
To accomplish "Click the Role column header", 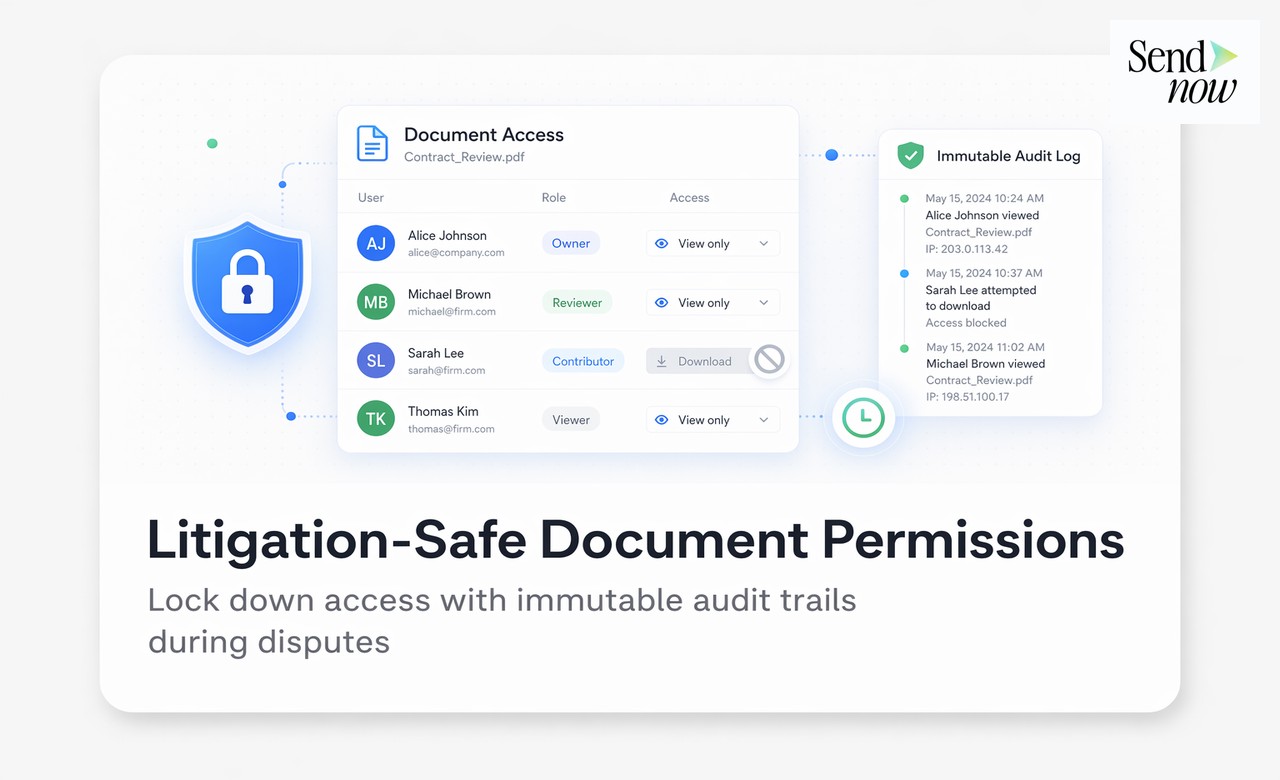I will (553, 198).
